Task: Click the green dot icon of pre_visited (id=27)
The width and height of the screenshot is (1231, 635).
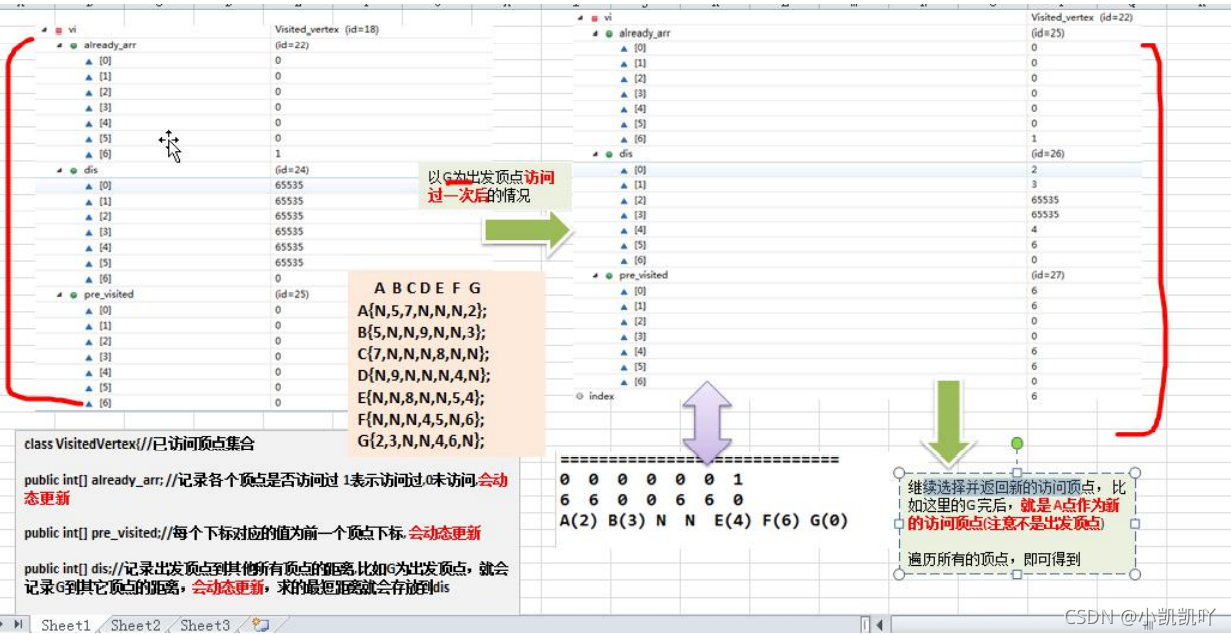Action: (x=609, y=275)
